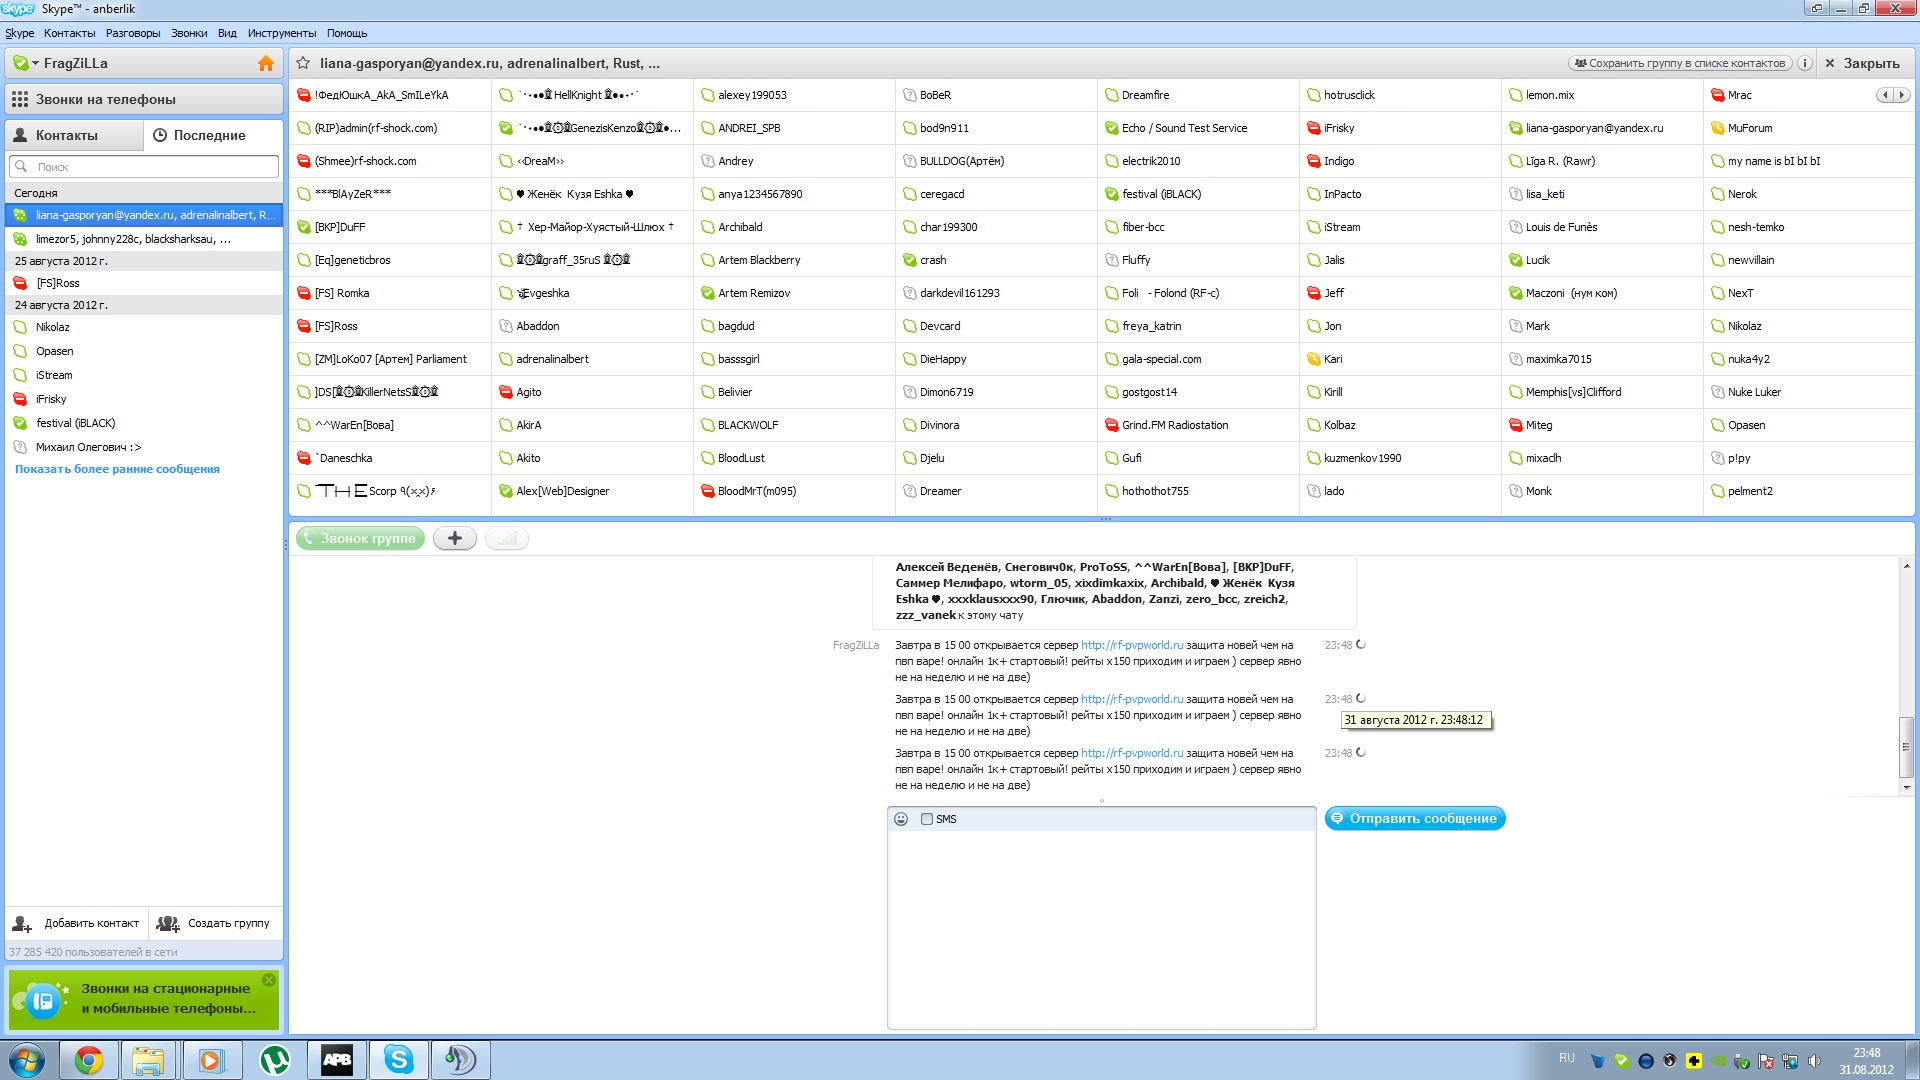The image size is (1920, 1080).
Task: Select limezor5, johnny228c conversation
Action: [x=144, y=239]
